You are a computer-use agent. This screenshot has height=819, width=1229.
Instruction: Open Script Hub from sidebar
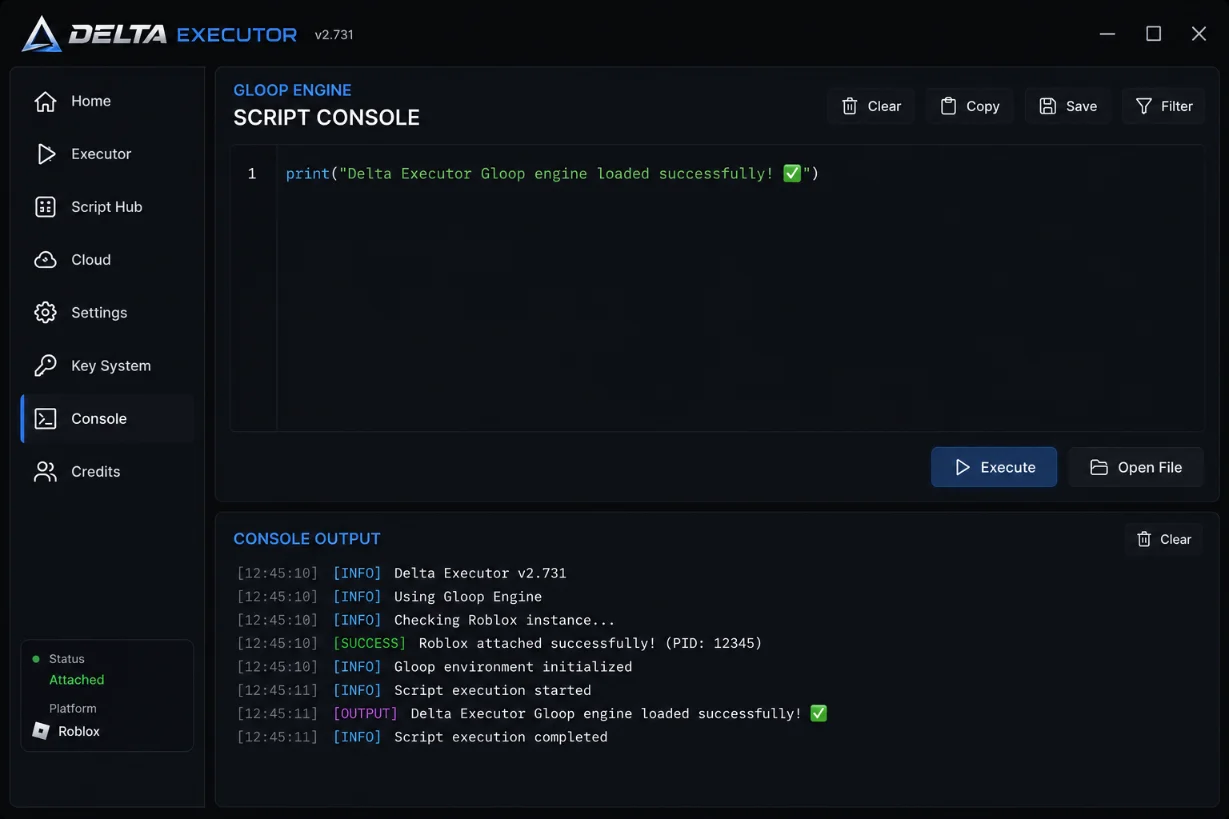tap(107, 207)
